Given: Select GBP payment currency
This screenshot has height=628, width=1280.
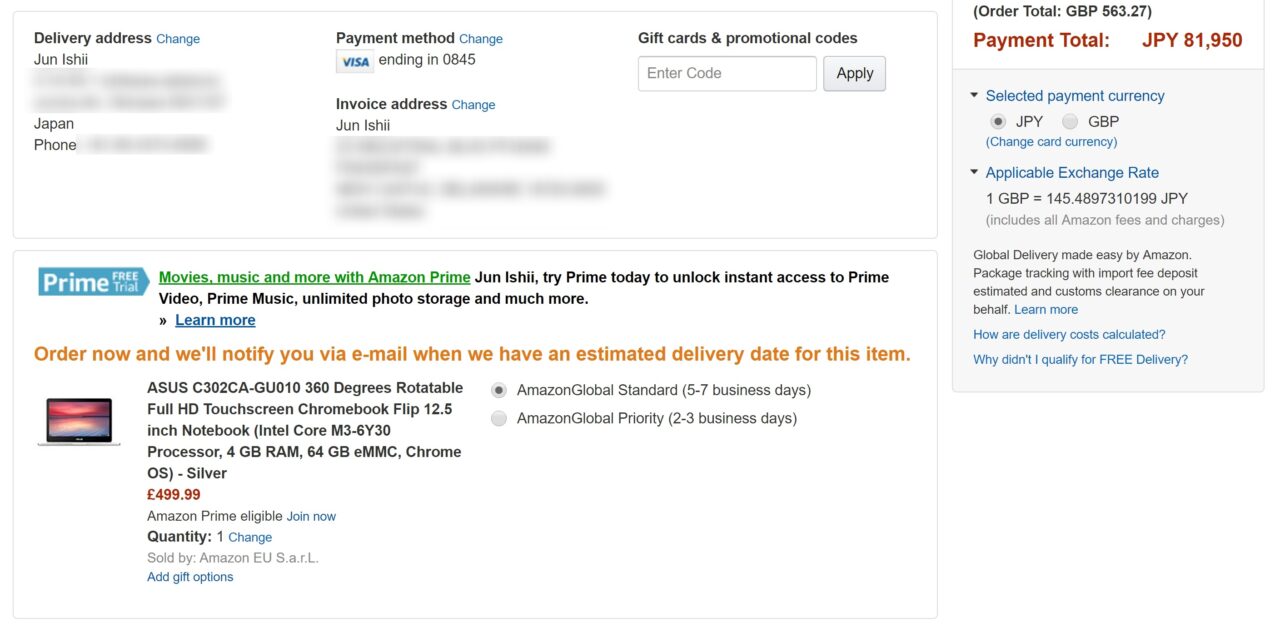Looking at the screenshot, I should click(1070, 122).
